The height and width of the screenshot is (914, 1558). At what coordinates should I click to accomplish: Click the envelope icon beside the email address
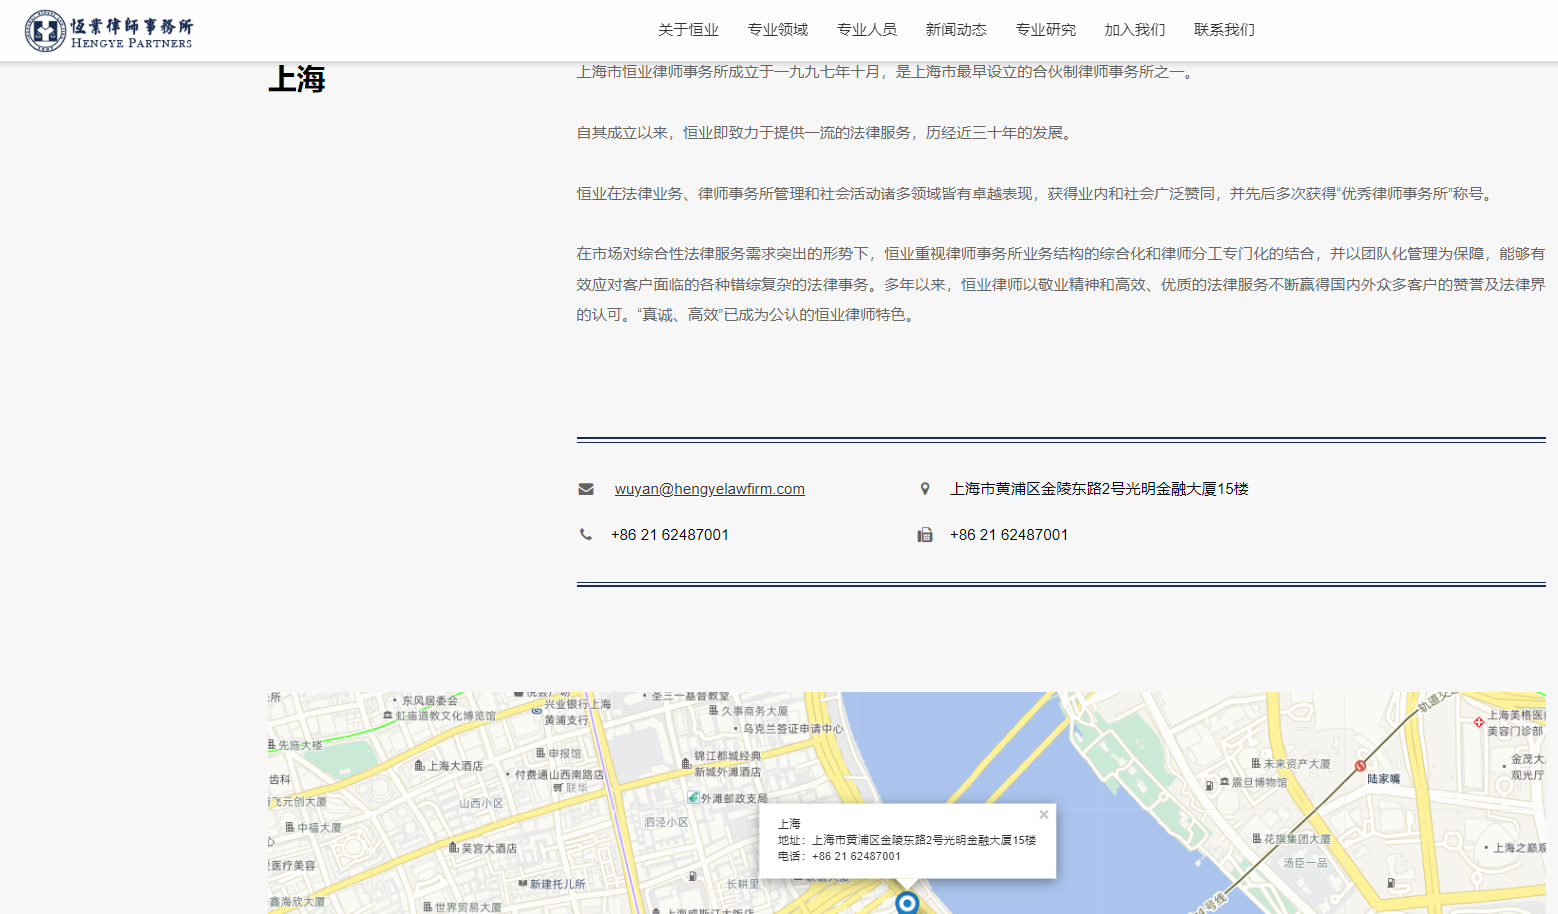(x=585, y=488)
